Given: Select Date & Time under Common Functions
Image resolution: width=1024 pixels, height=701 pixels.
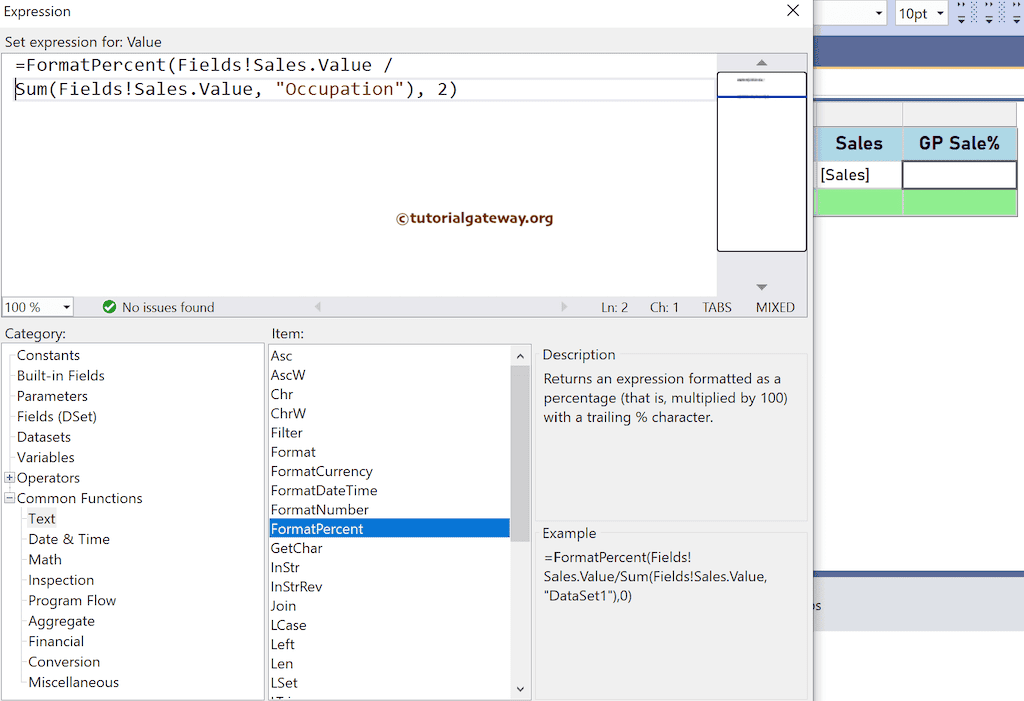Looking at the screenshot, I should (69, 539).
